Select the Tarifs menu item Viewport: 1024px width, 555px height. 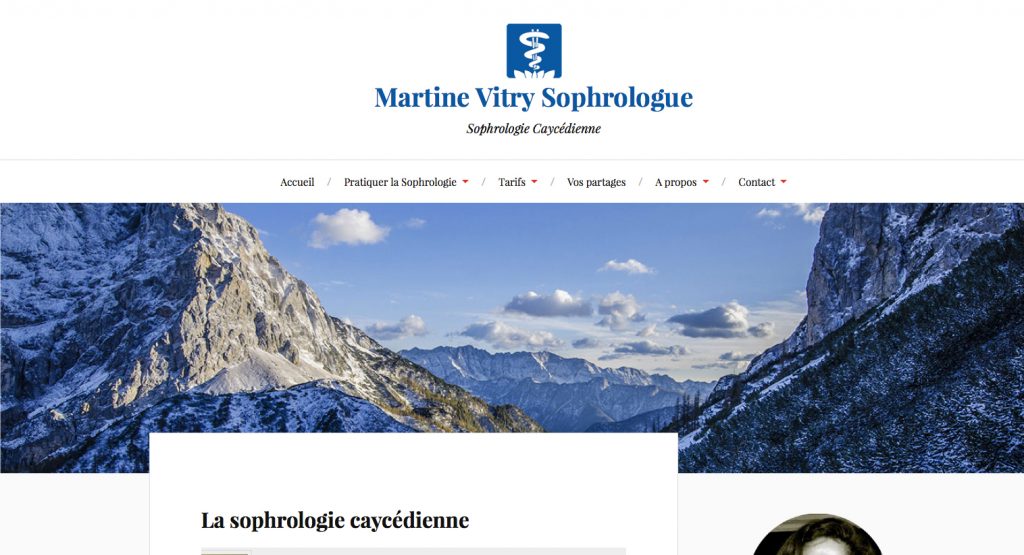point(512,182)
